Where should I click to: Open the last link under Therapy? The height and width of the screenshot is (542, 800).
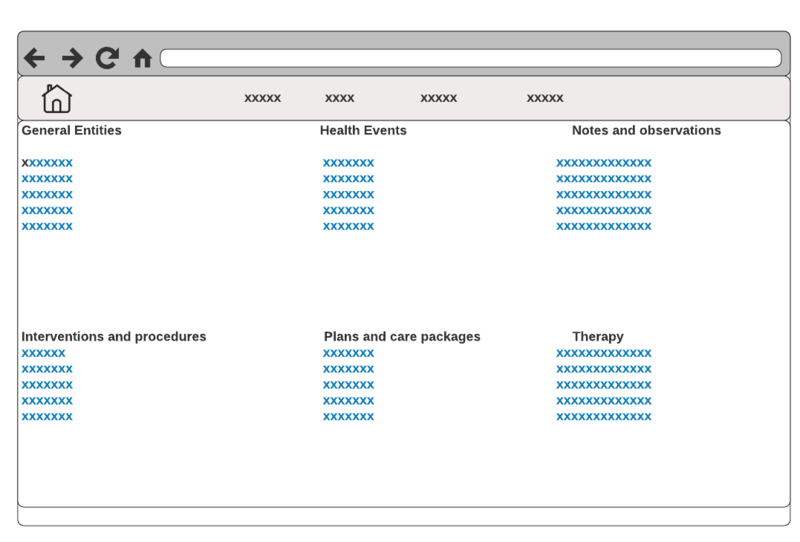point(604,416)
